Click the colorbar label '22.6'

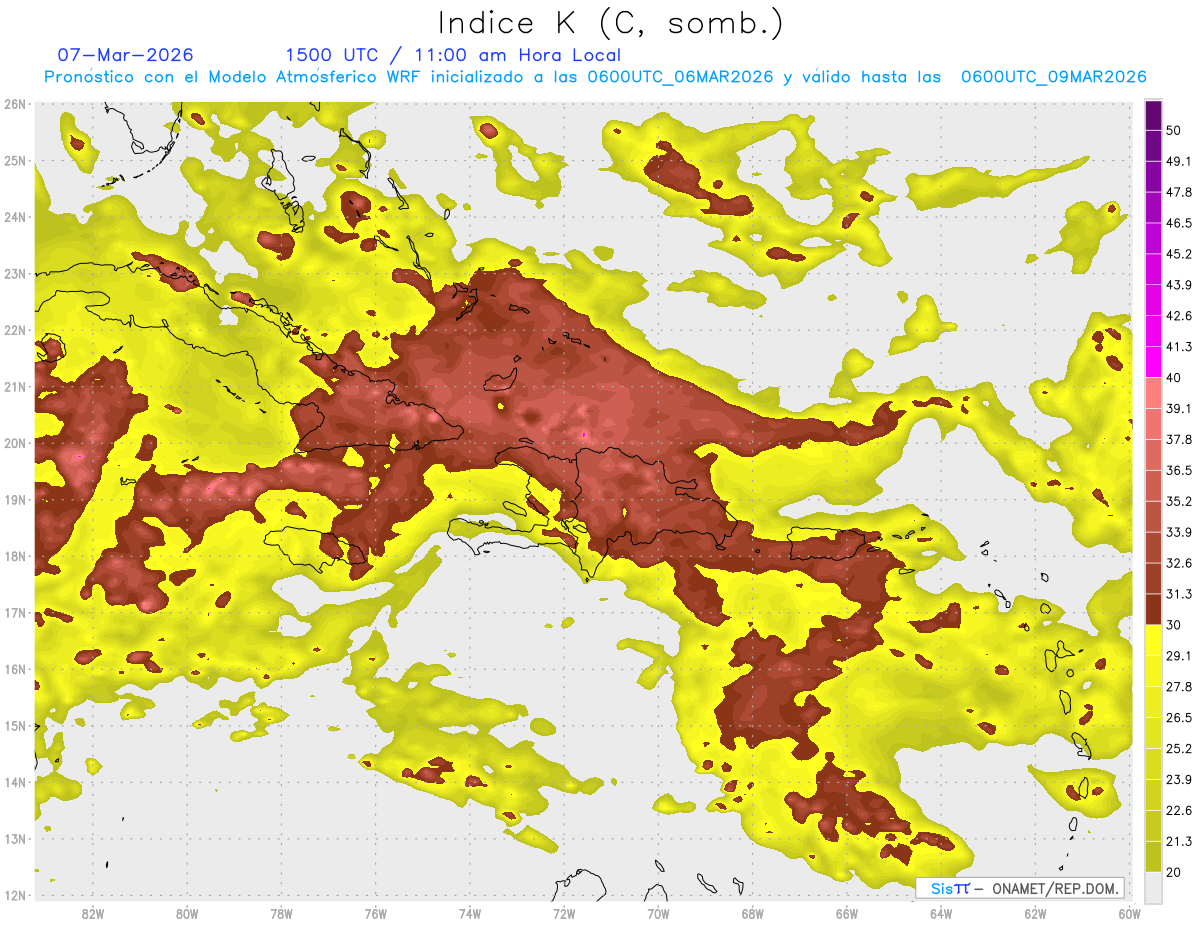point(1179,810)
